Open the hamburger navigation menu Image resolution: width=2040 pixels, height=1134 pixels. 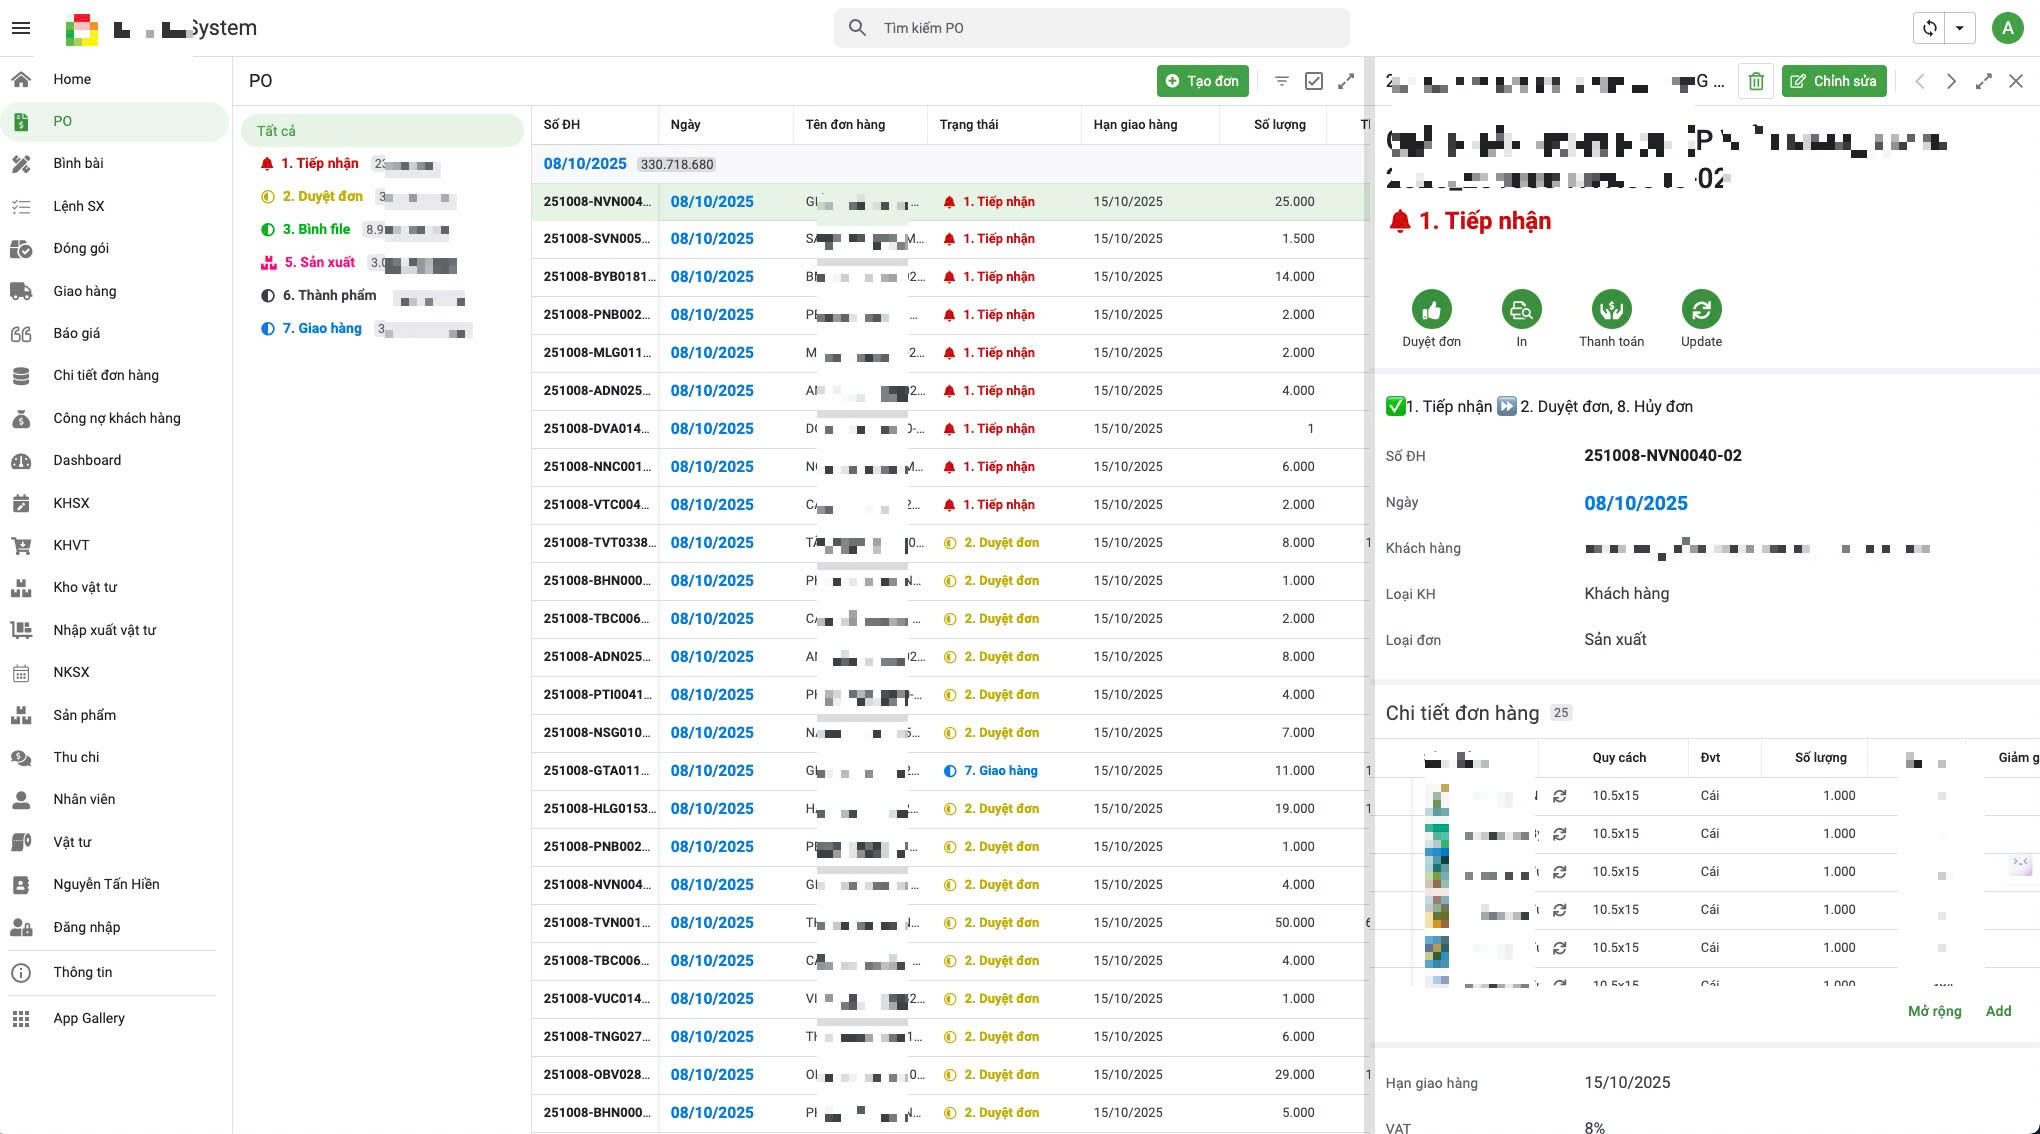tap(21, 28)
